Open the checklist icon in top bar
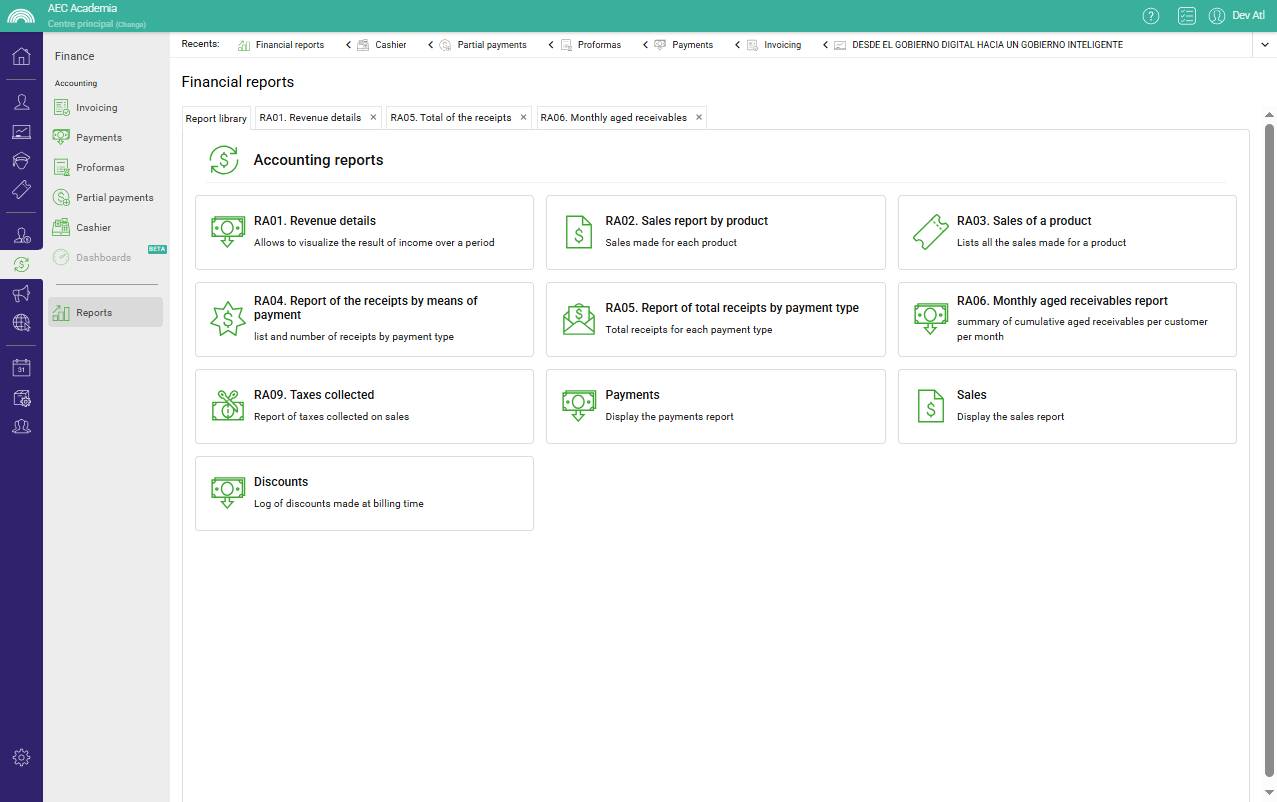Image resolution: width=1277 pixels, height=802 pixels. point(1186,15)
